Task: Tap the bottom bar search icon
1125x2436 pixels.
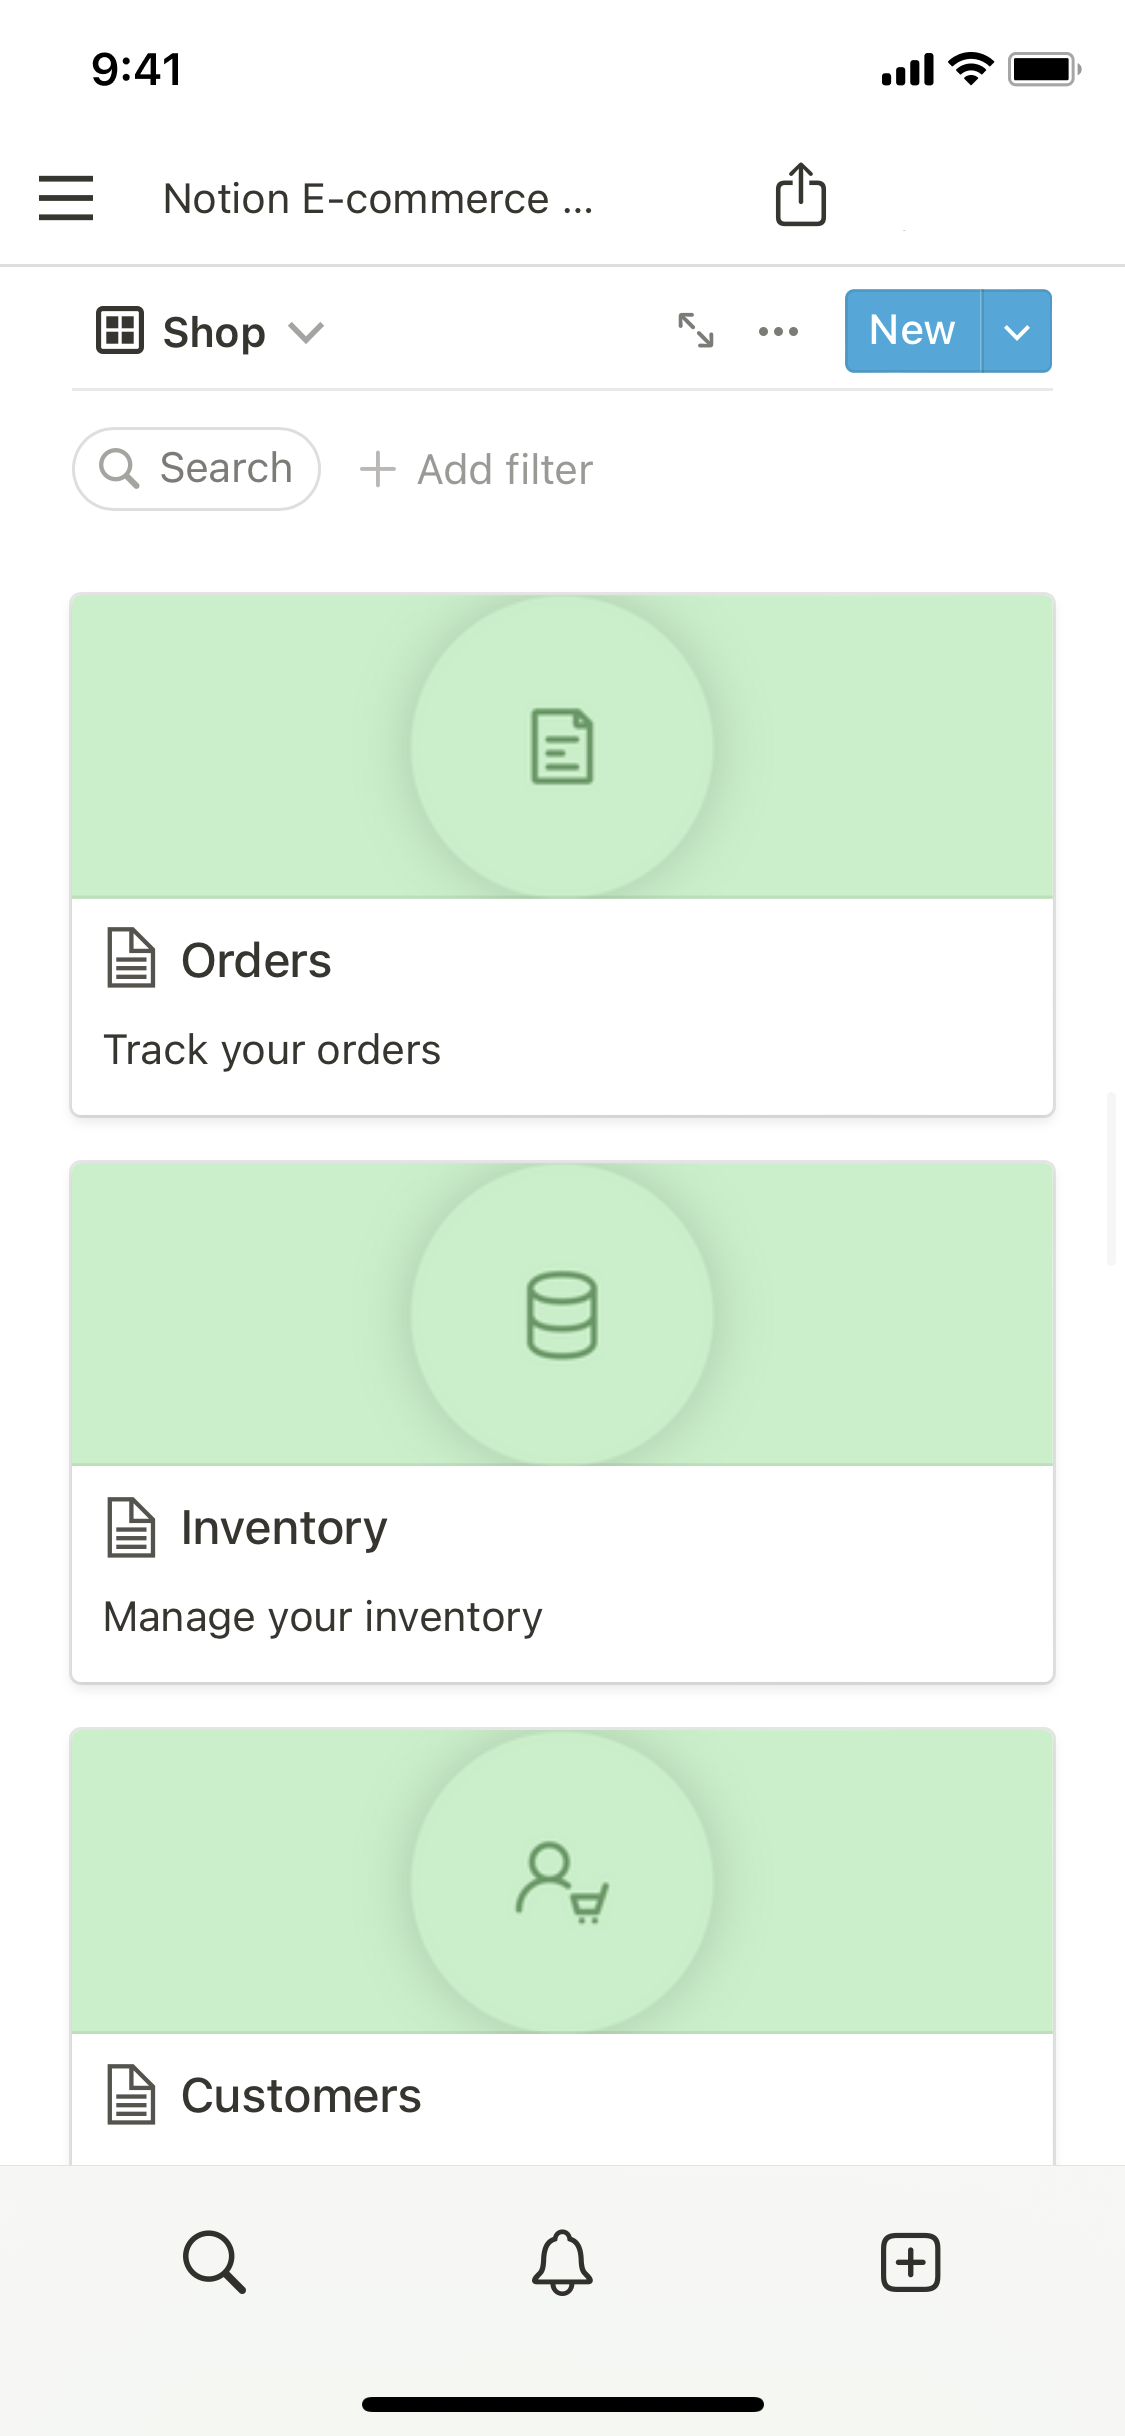Action: [x=214, y=2261]
